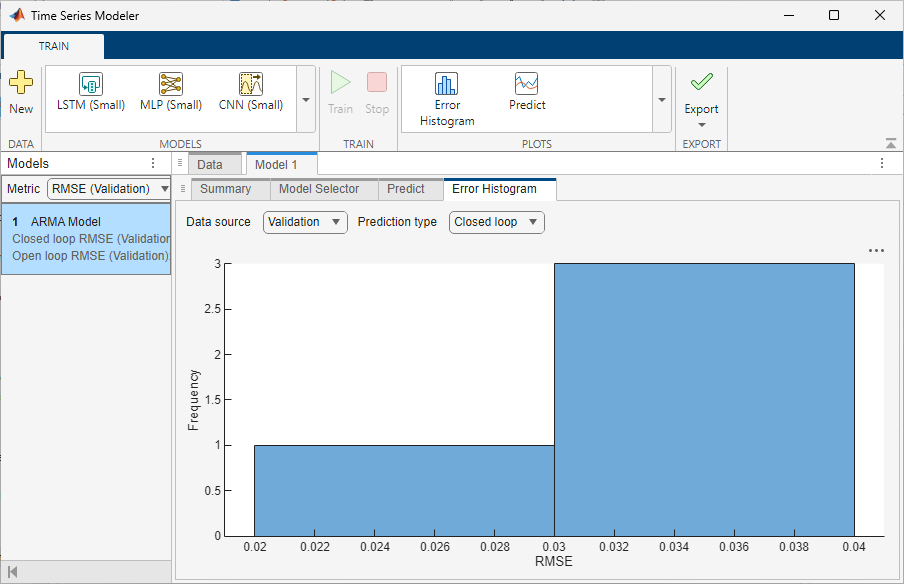Select the MLP (Small) model
The width and height of the screenshot is (904, 584).
coord(171,95)
